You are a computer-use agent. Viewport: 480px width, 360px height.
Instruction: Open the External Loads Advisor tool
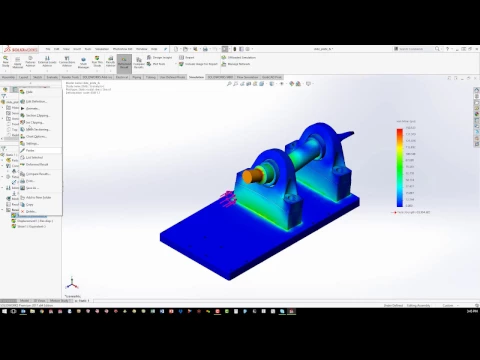pos(47,61)
